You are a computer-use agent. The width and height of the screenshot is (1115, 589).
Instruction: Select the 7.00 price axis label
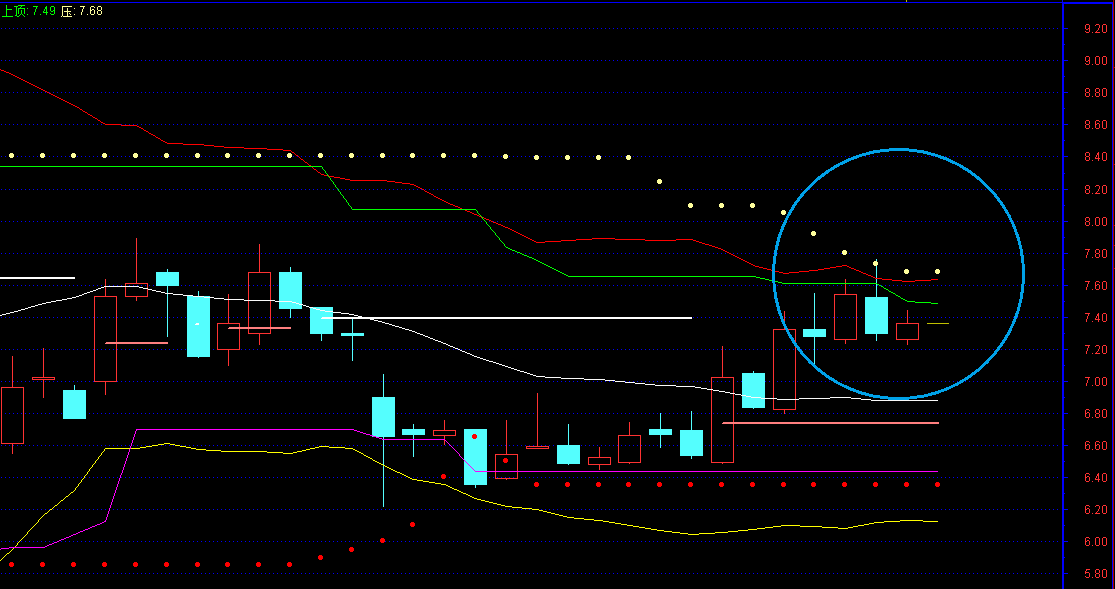[x=1095, y=382]
